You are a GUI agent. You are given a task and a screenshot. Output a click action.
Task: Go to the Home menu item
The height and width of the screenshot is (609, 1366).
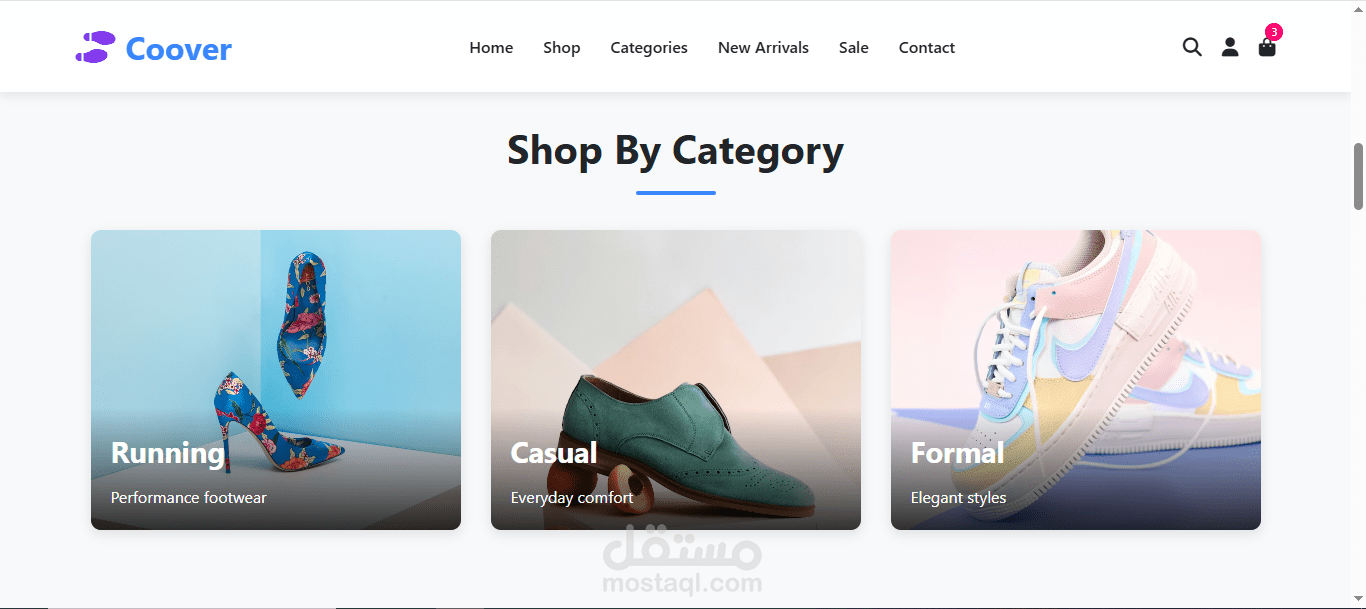click(x=491, y=47)
